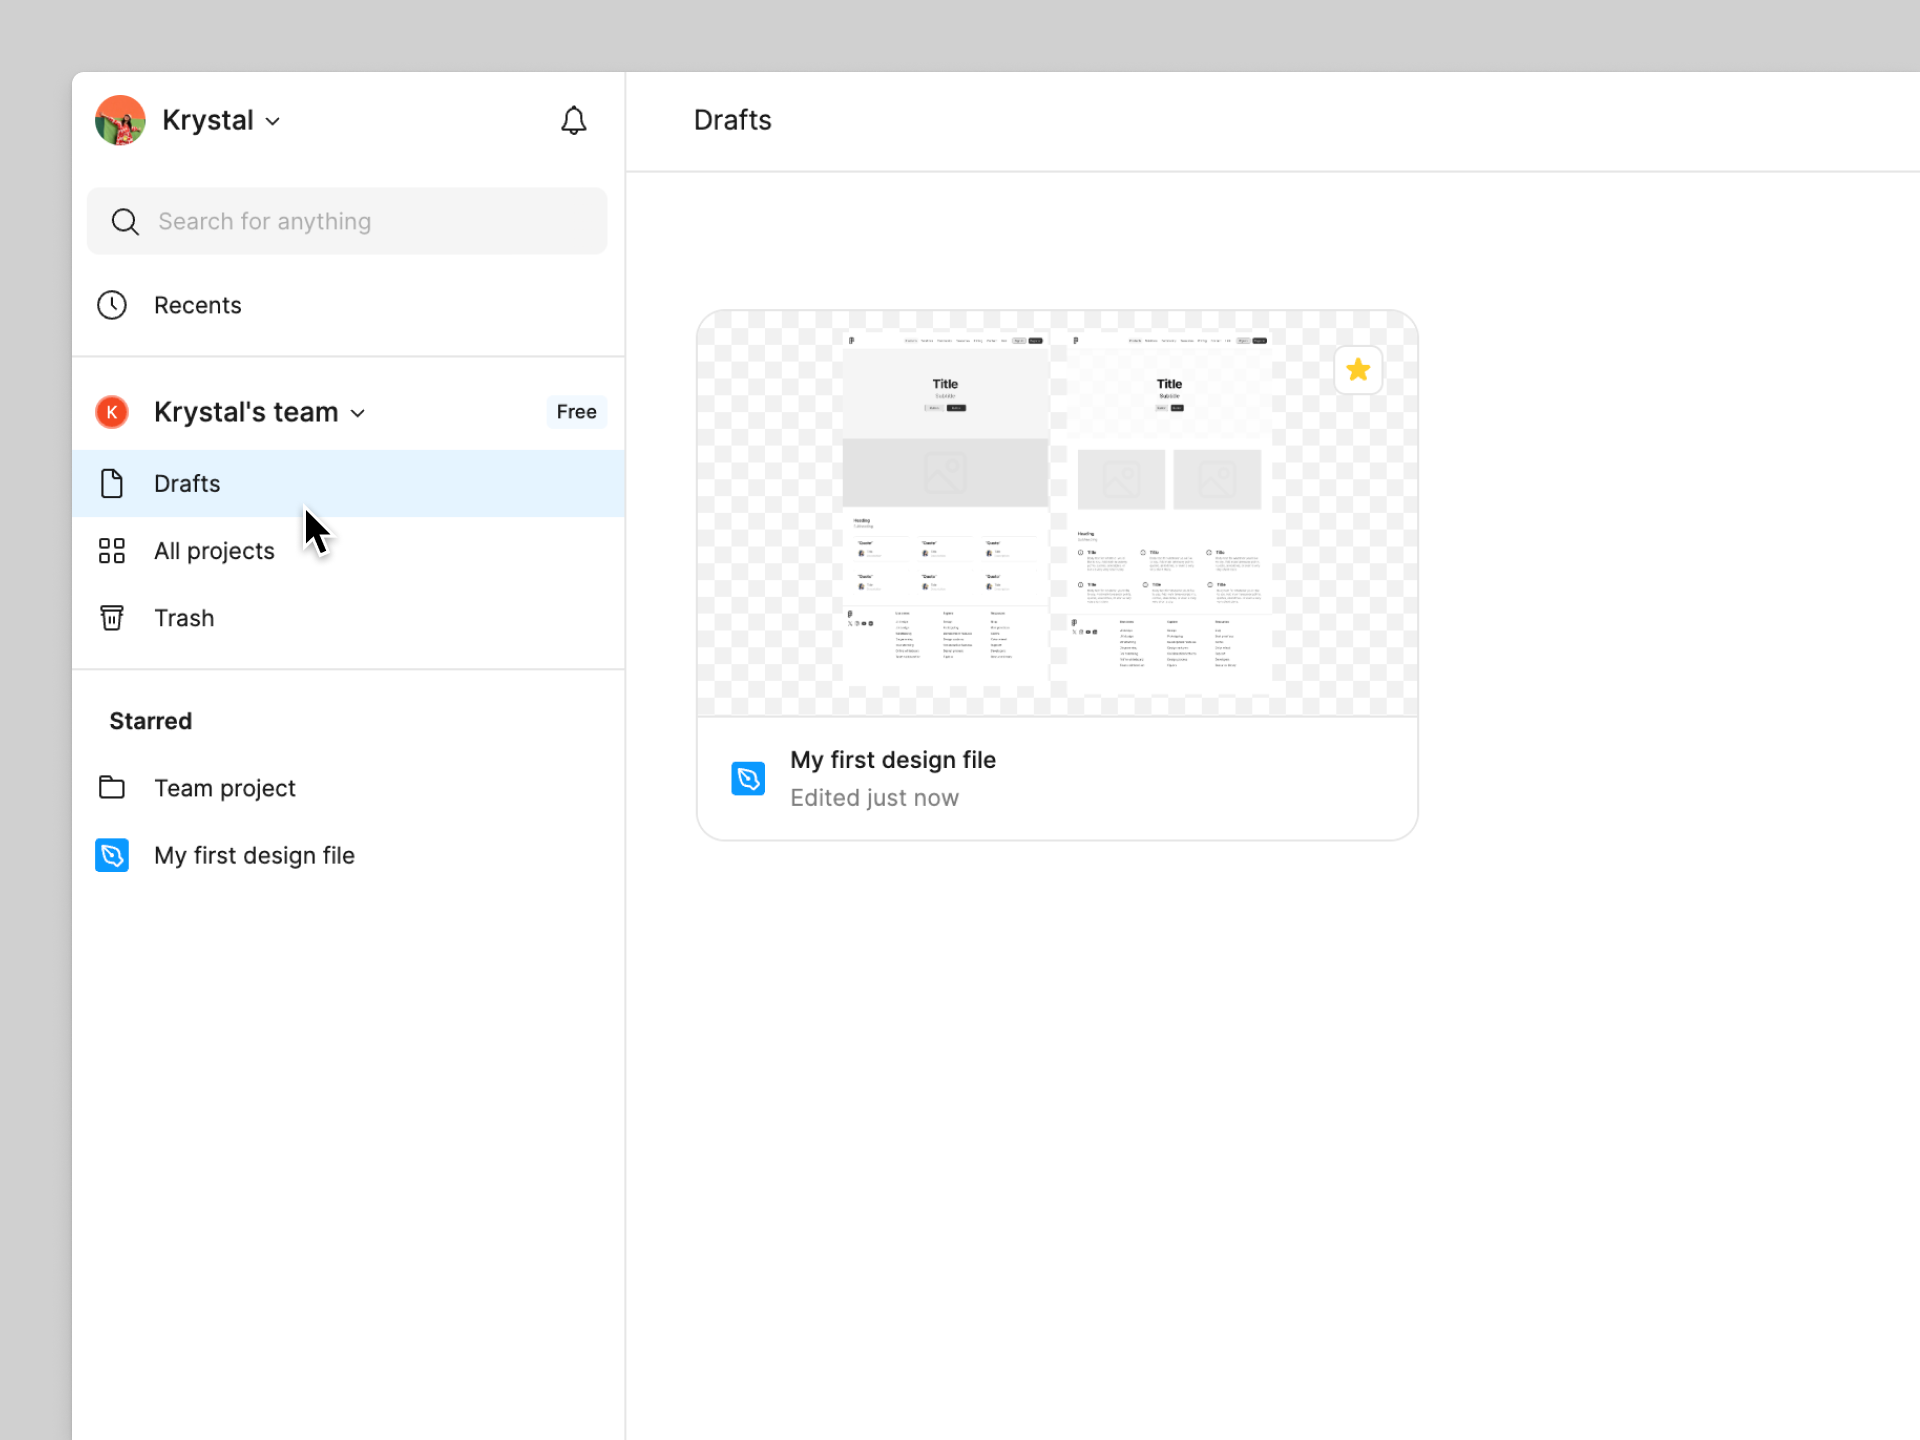Expand the Krystal account dropdown chevron
The image size is (1920, 1440).
point(273,122)
